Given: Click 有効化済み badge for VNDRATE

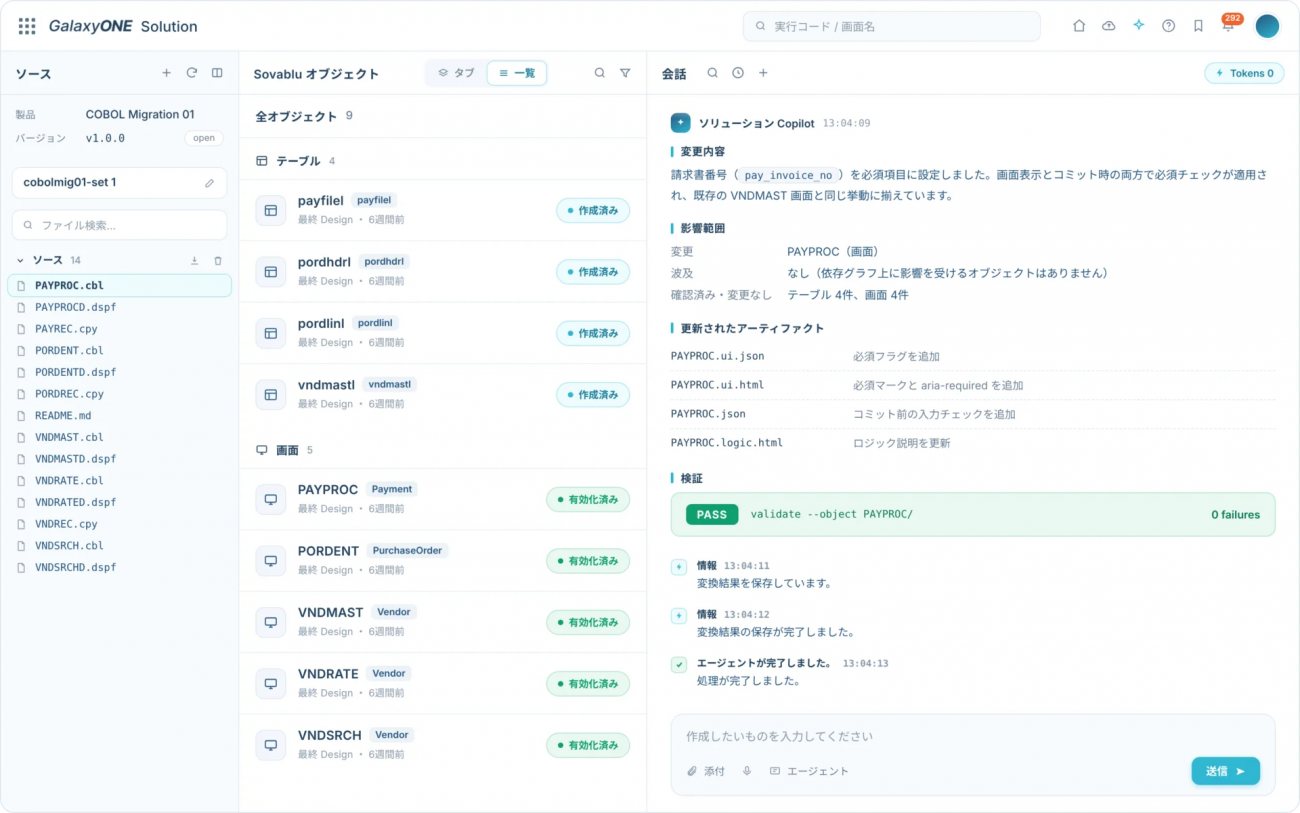Looking at the screenshot, I should point(588,684).
